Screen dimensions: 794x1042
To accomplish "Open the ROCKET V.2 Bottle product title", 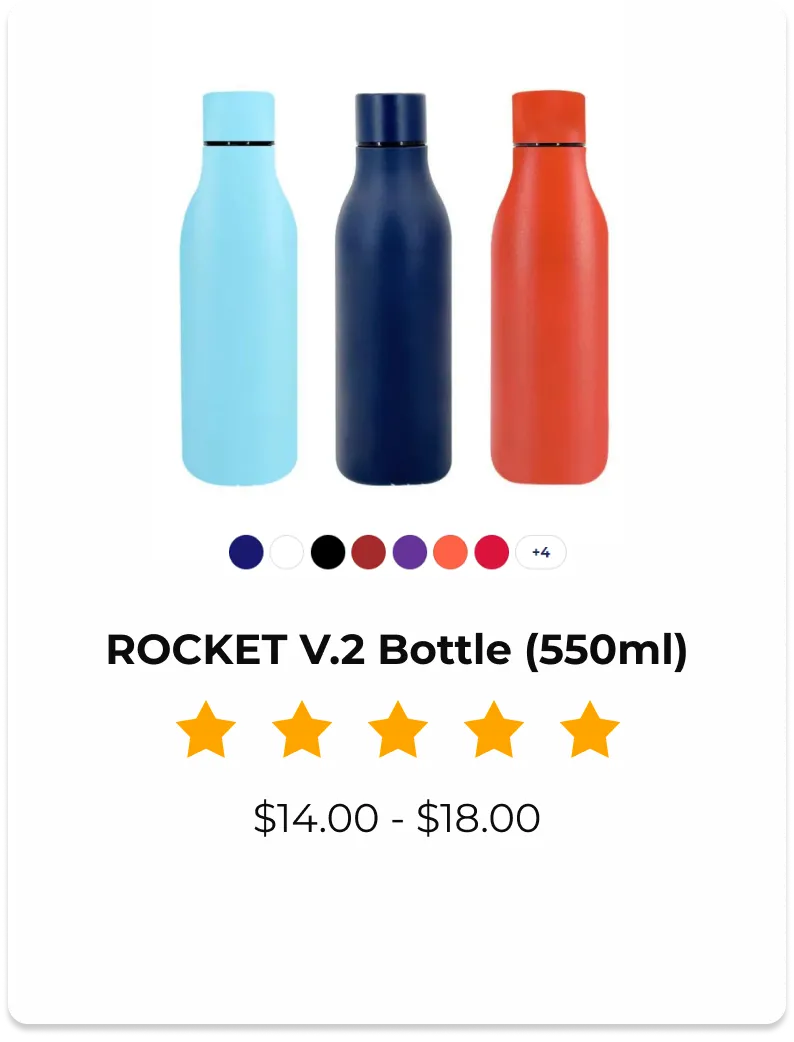I will point(397,649).
